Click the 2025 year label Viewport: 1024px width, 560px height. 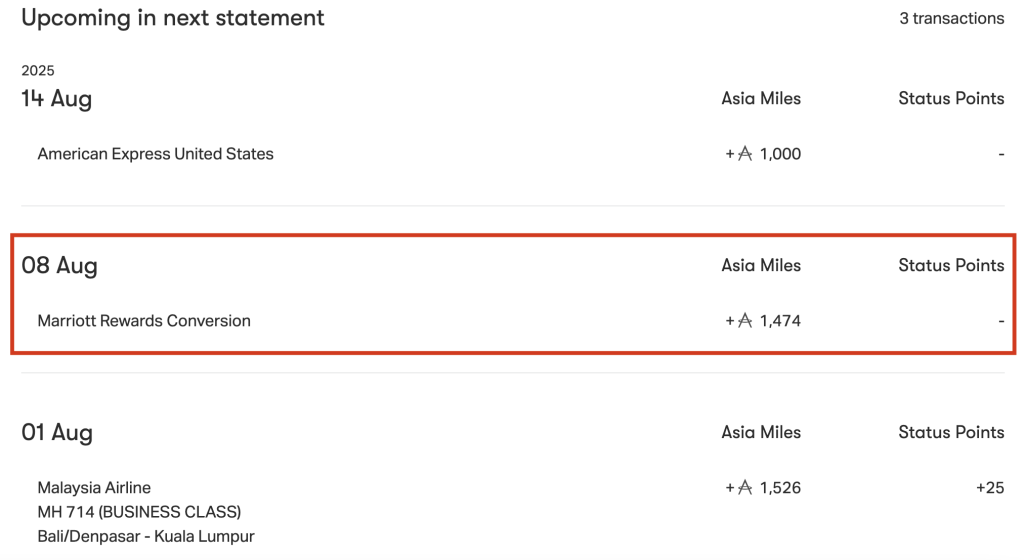pos(38,70)
